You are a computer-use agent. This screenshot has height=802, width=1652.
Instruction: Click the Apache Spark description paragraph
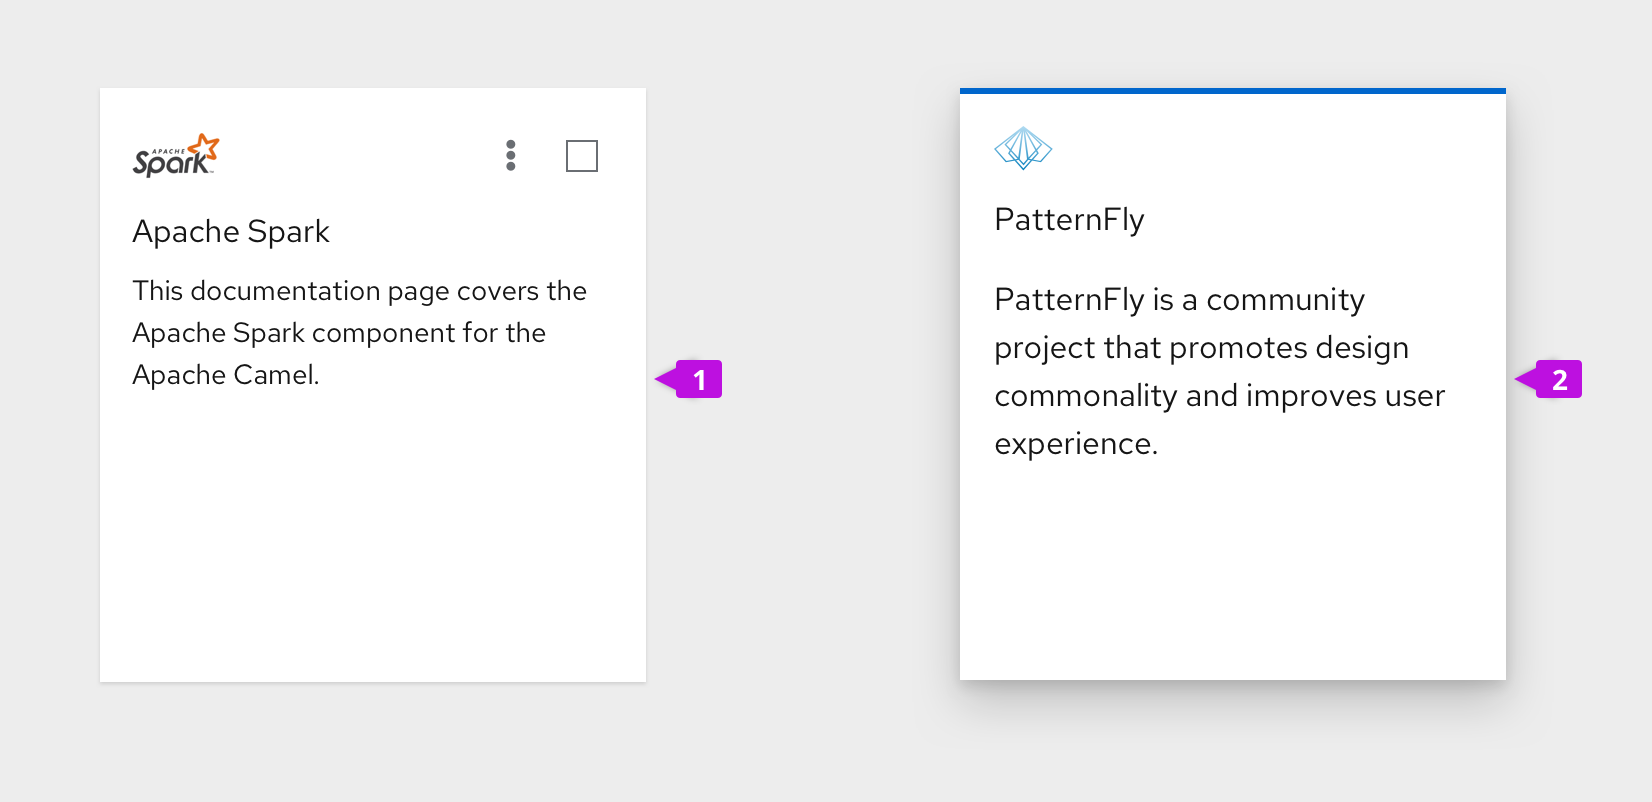click(359, 332)
